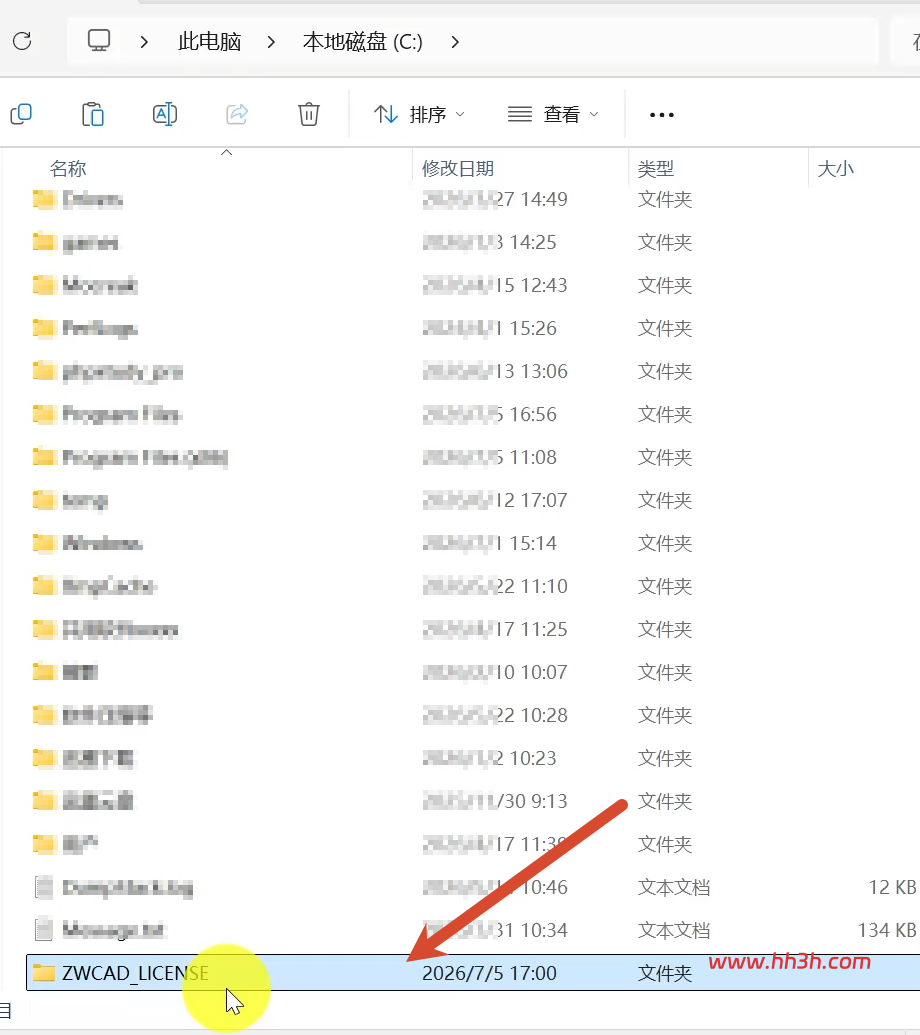Screen dimensions: 920x1035
Task: Click the Paste clipboard icon
Action: [93, 114]
